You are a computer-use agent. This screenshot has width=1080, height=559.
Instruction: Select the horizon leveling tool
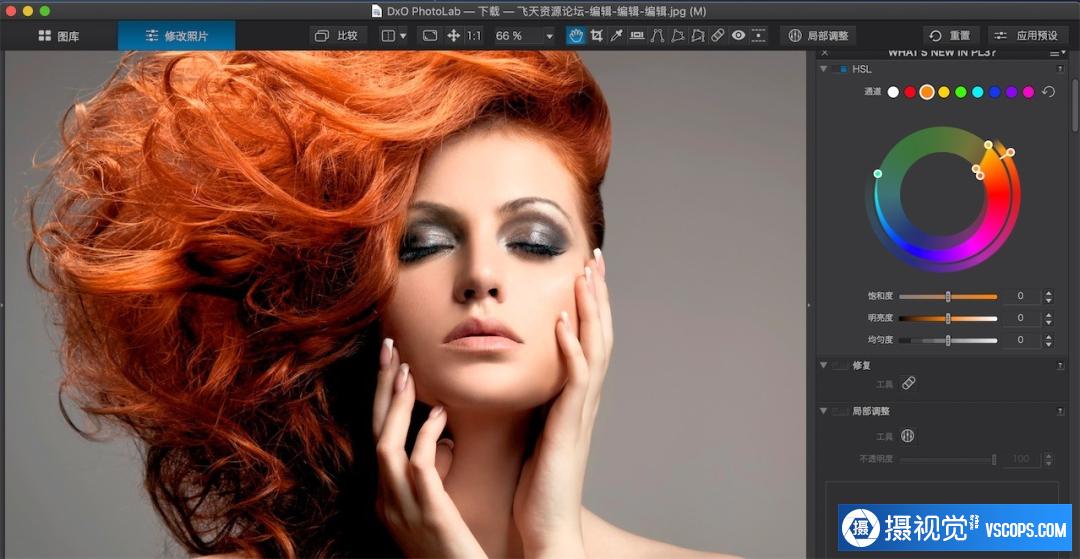point(637,36)
